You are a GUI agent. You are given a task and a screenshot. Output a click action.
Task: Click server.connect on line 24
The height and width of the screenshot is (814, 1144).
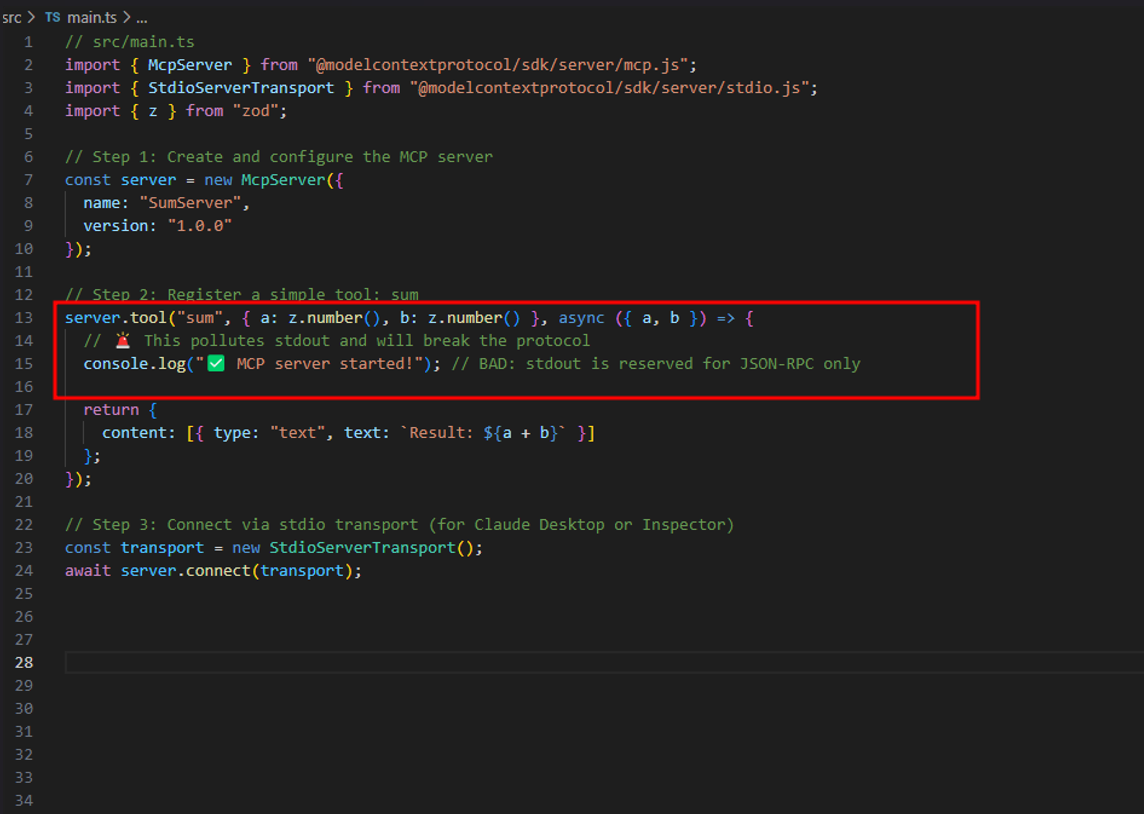click(x=187, y=571)
